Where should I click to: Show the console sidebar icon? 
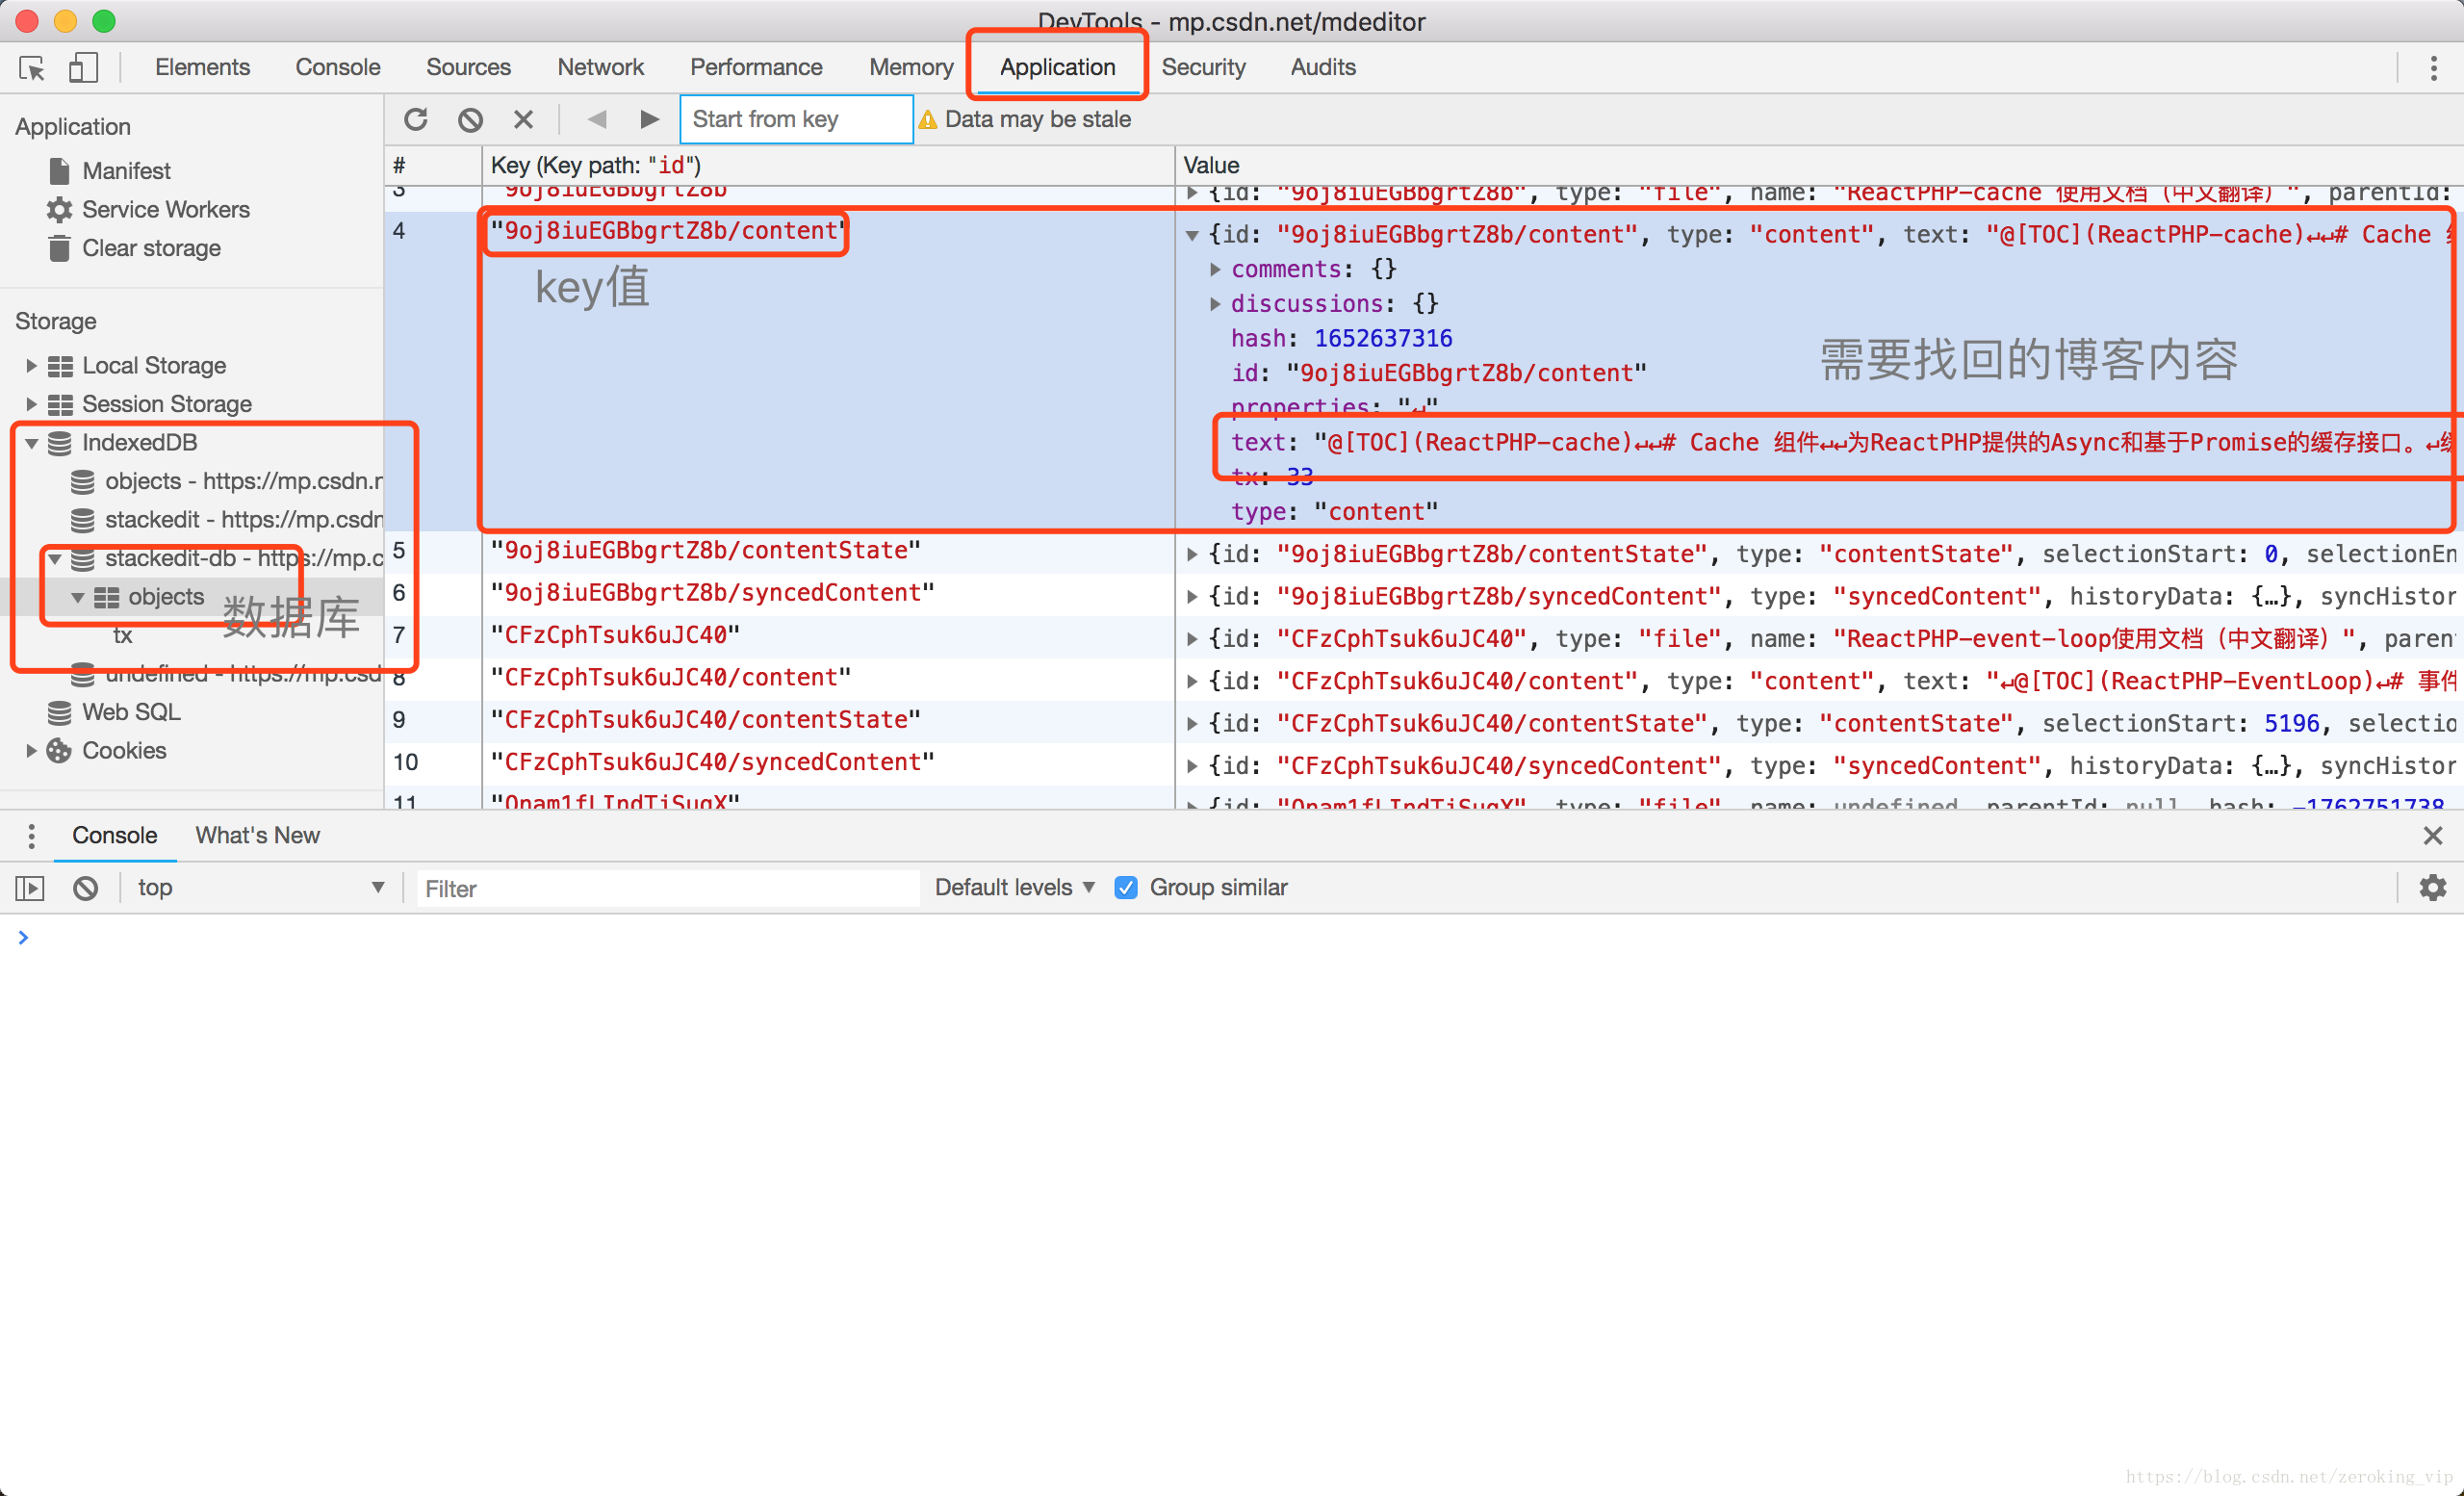point(30,888)
